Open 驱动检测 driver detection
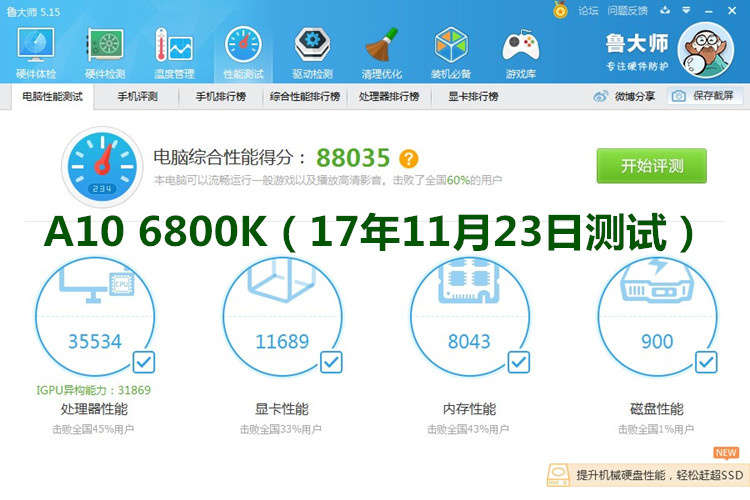This screenshot has width=750, height=500. click(312, 53)
